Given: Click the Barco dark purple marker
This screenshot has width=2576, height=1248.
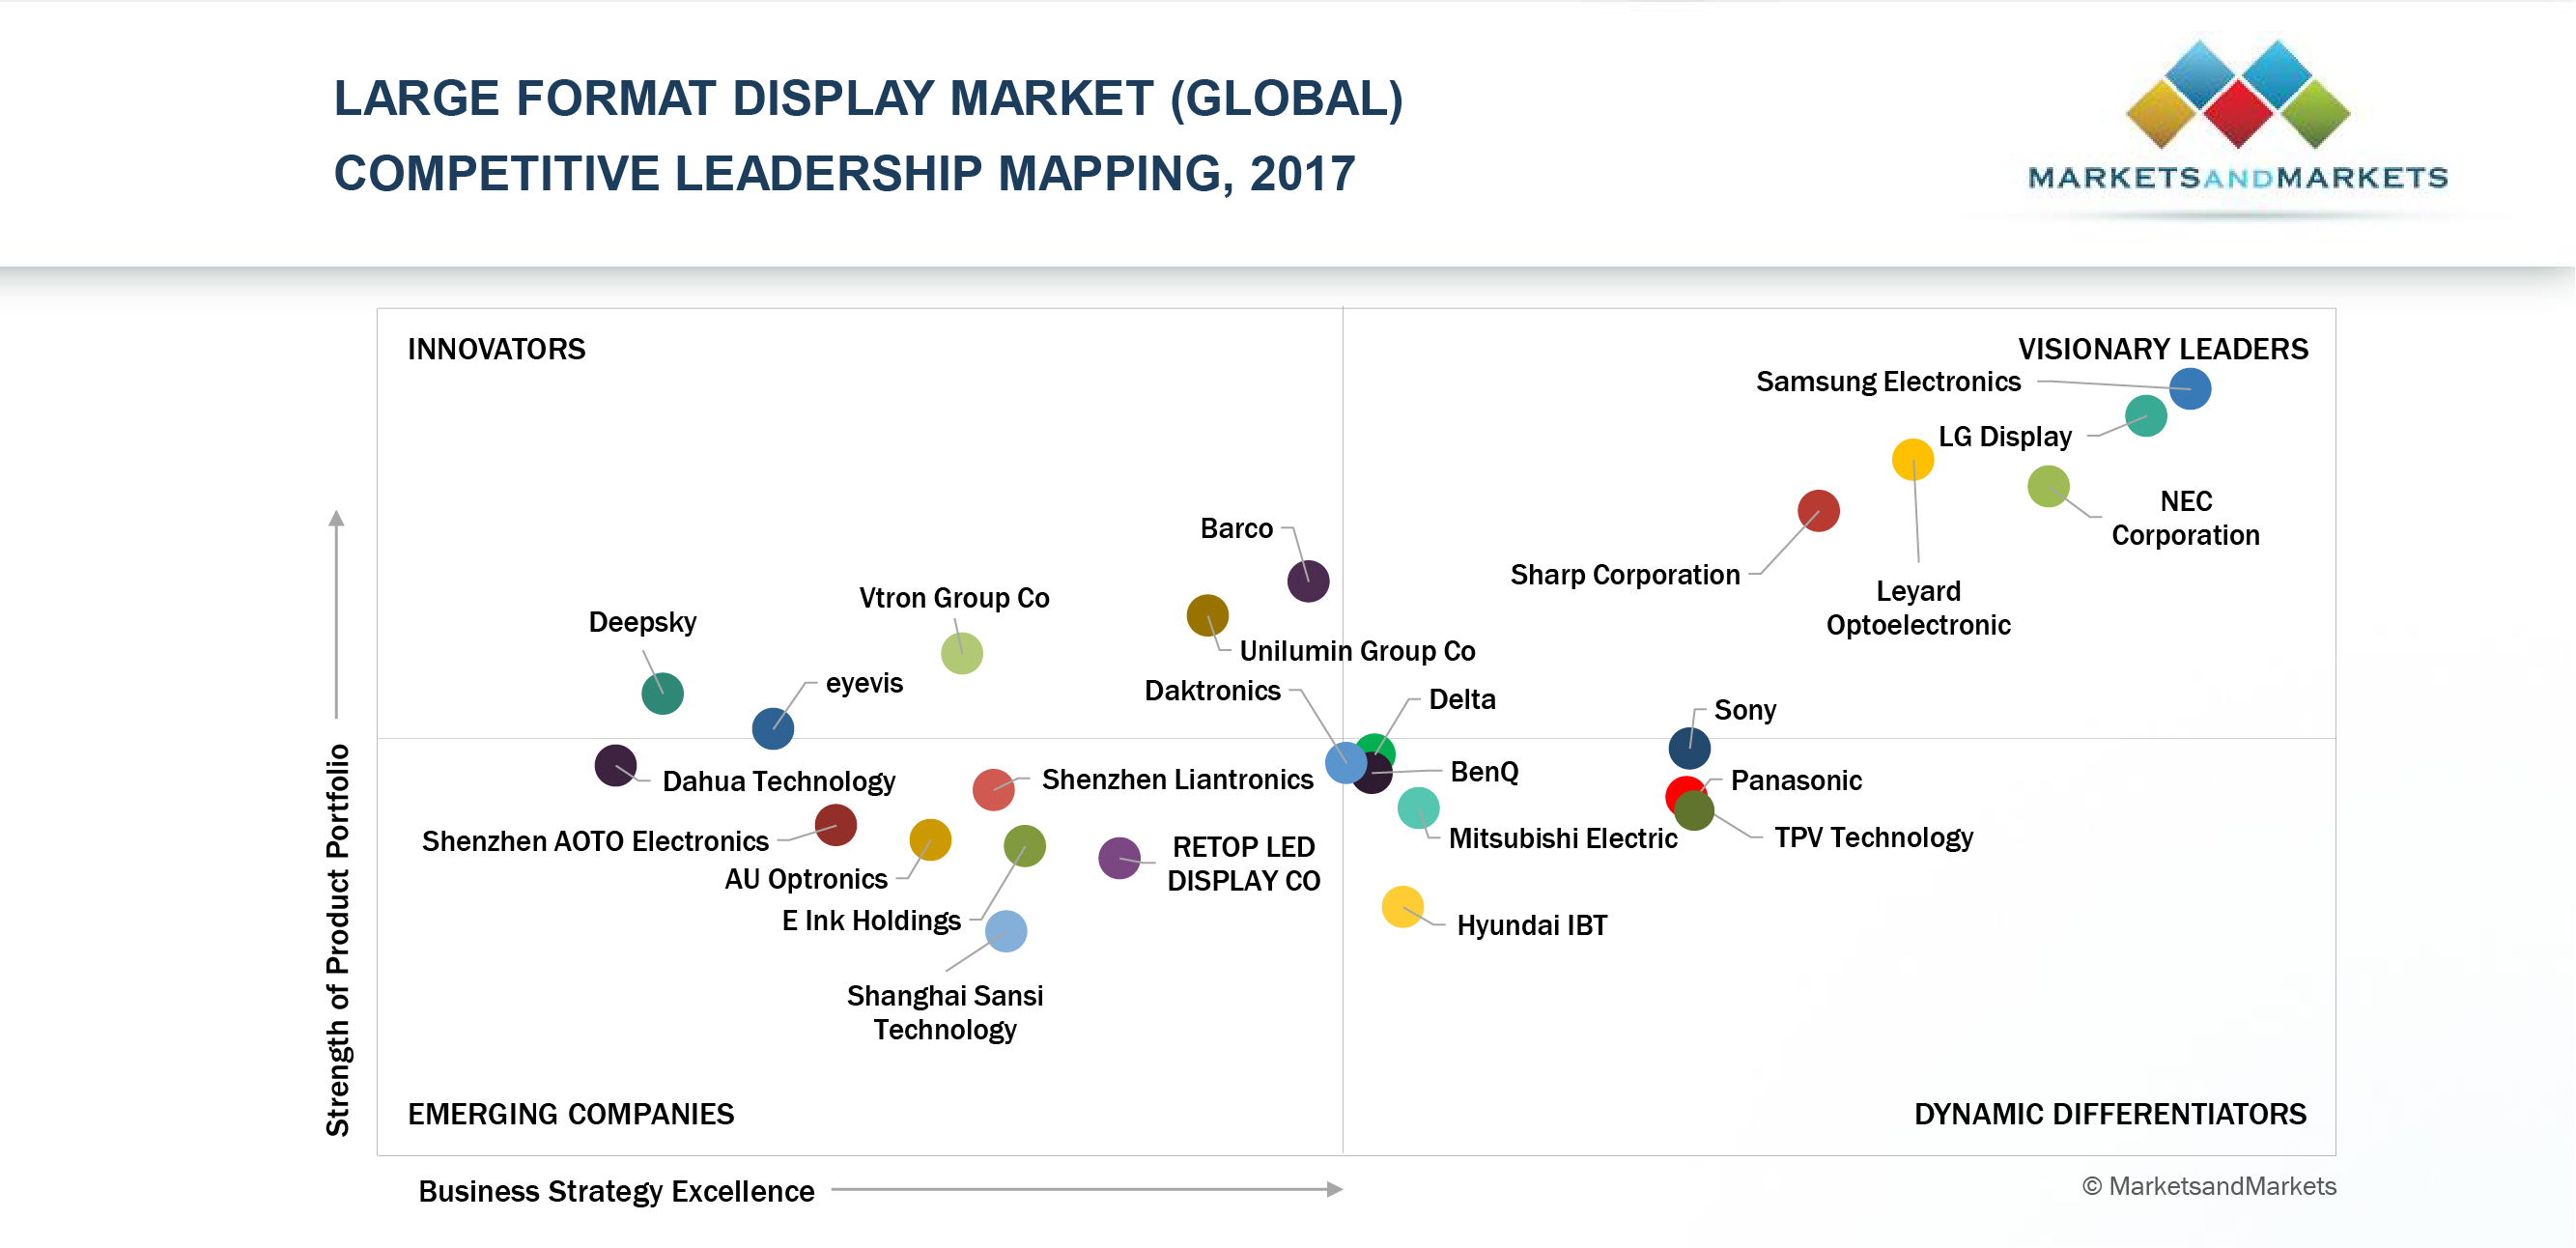Looking at the screenshot, I should [x=1307, y=581].
